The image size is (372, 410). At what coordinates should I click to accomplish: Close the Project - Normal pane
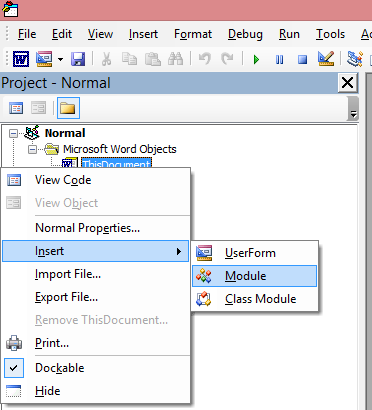tap(348, 82)
